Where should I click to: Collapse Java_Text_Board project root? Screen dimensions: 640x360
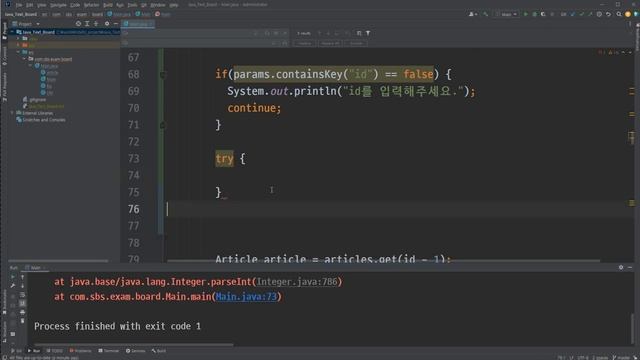12,31
